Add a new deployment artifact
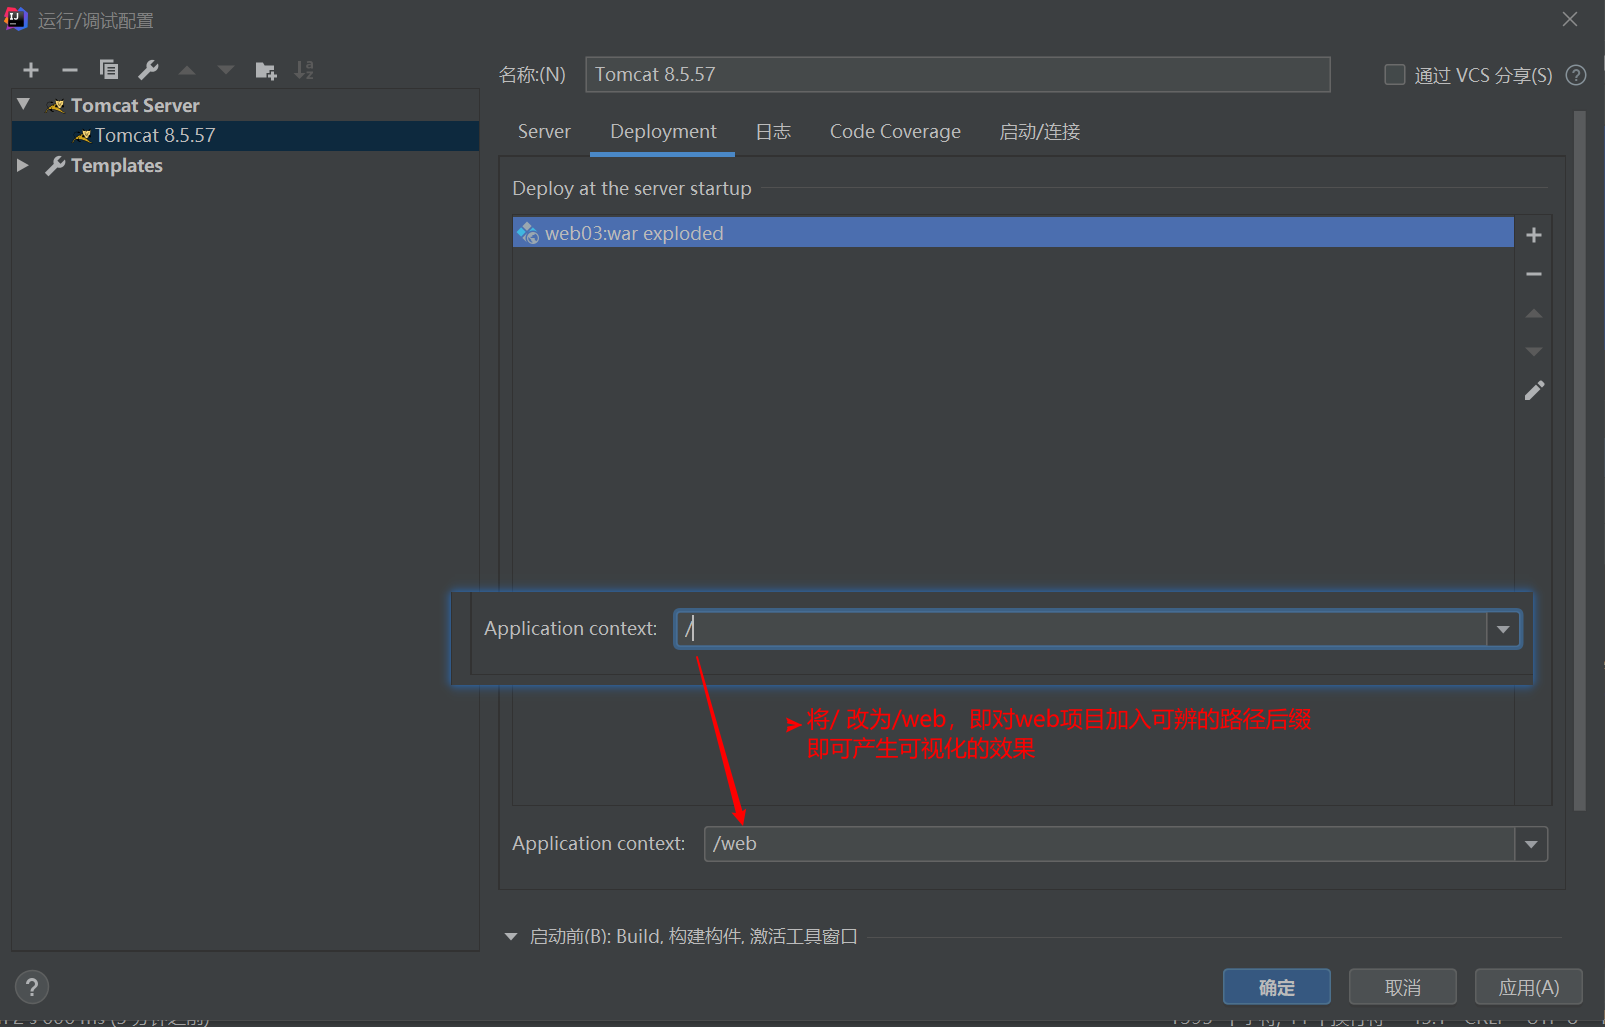 [x=1533, y=234]
